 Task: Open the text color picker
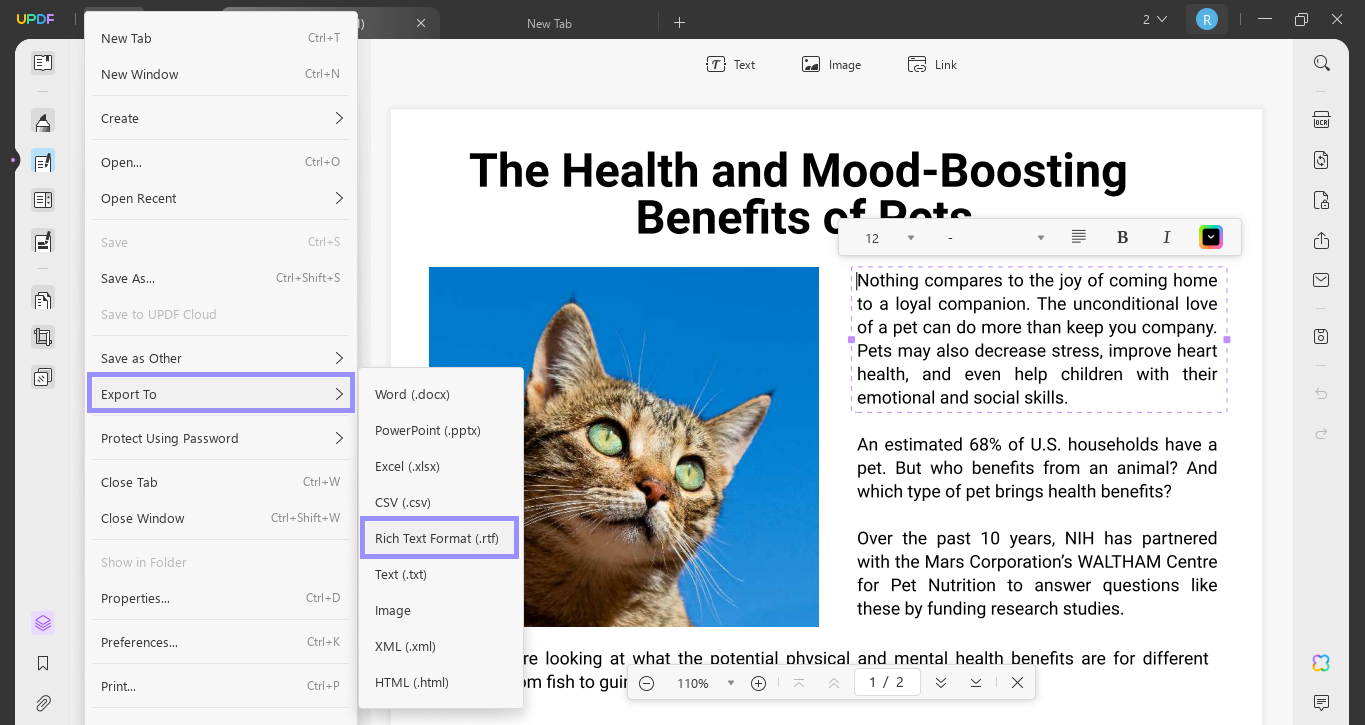pyautogui.click(x=1210, y=237)
